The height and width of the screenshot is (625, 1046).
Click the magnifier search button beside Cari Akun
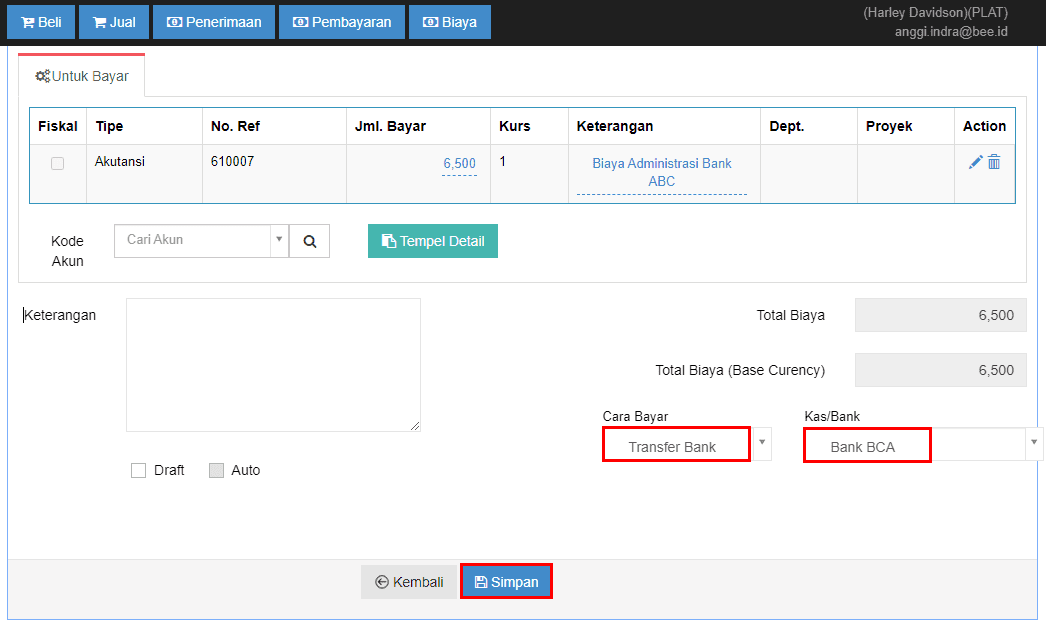(310, 241)
